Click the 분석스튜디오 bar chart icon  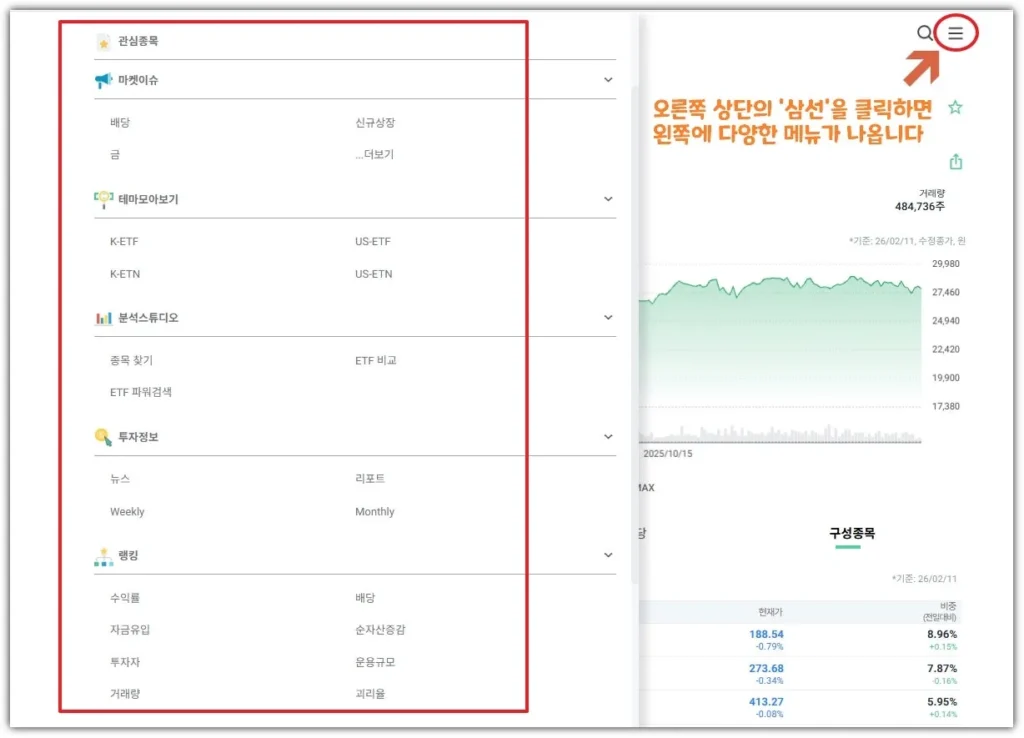[x=103, y=318]
